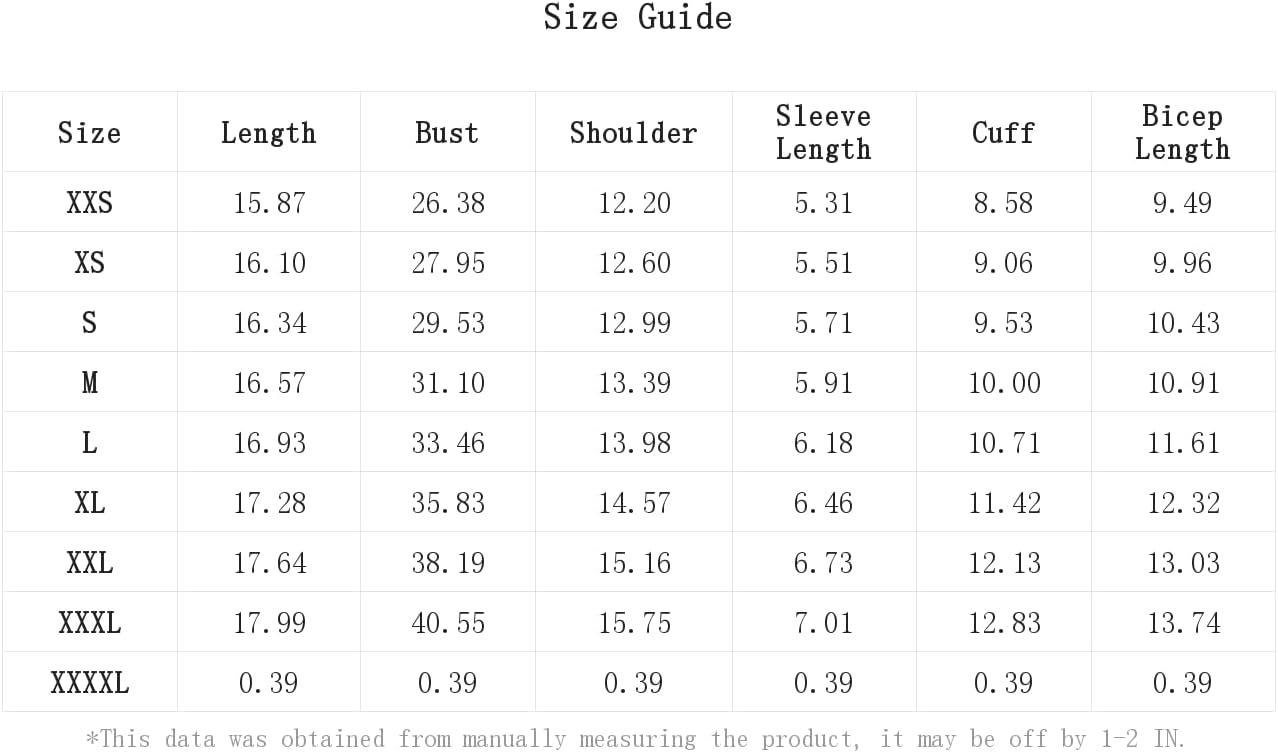
Task: Select the sleeve length value 7.01
Action: 823,623
